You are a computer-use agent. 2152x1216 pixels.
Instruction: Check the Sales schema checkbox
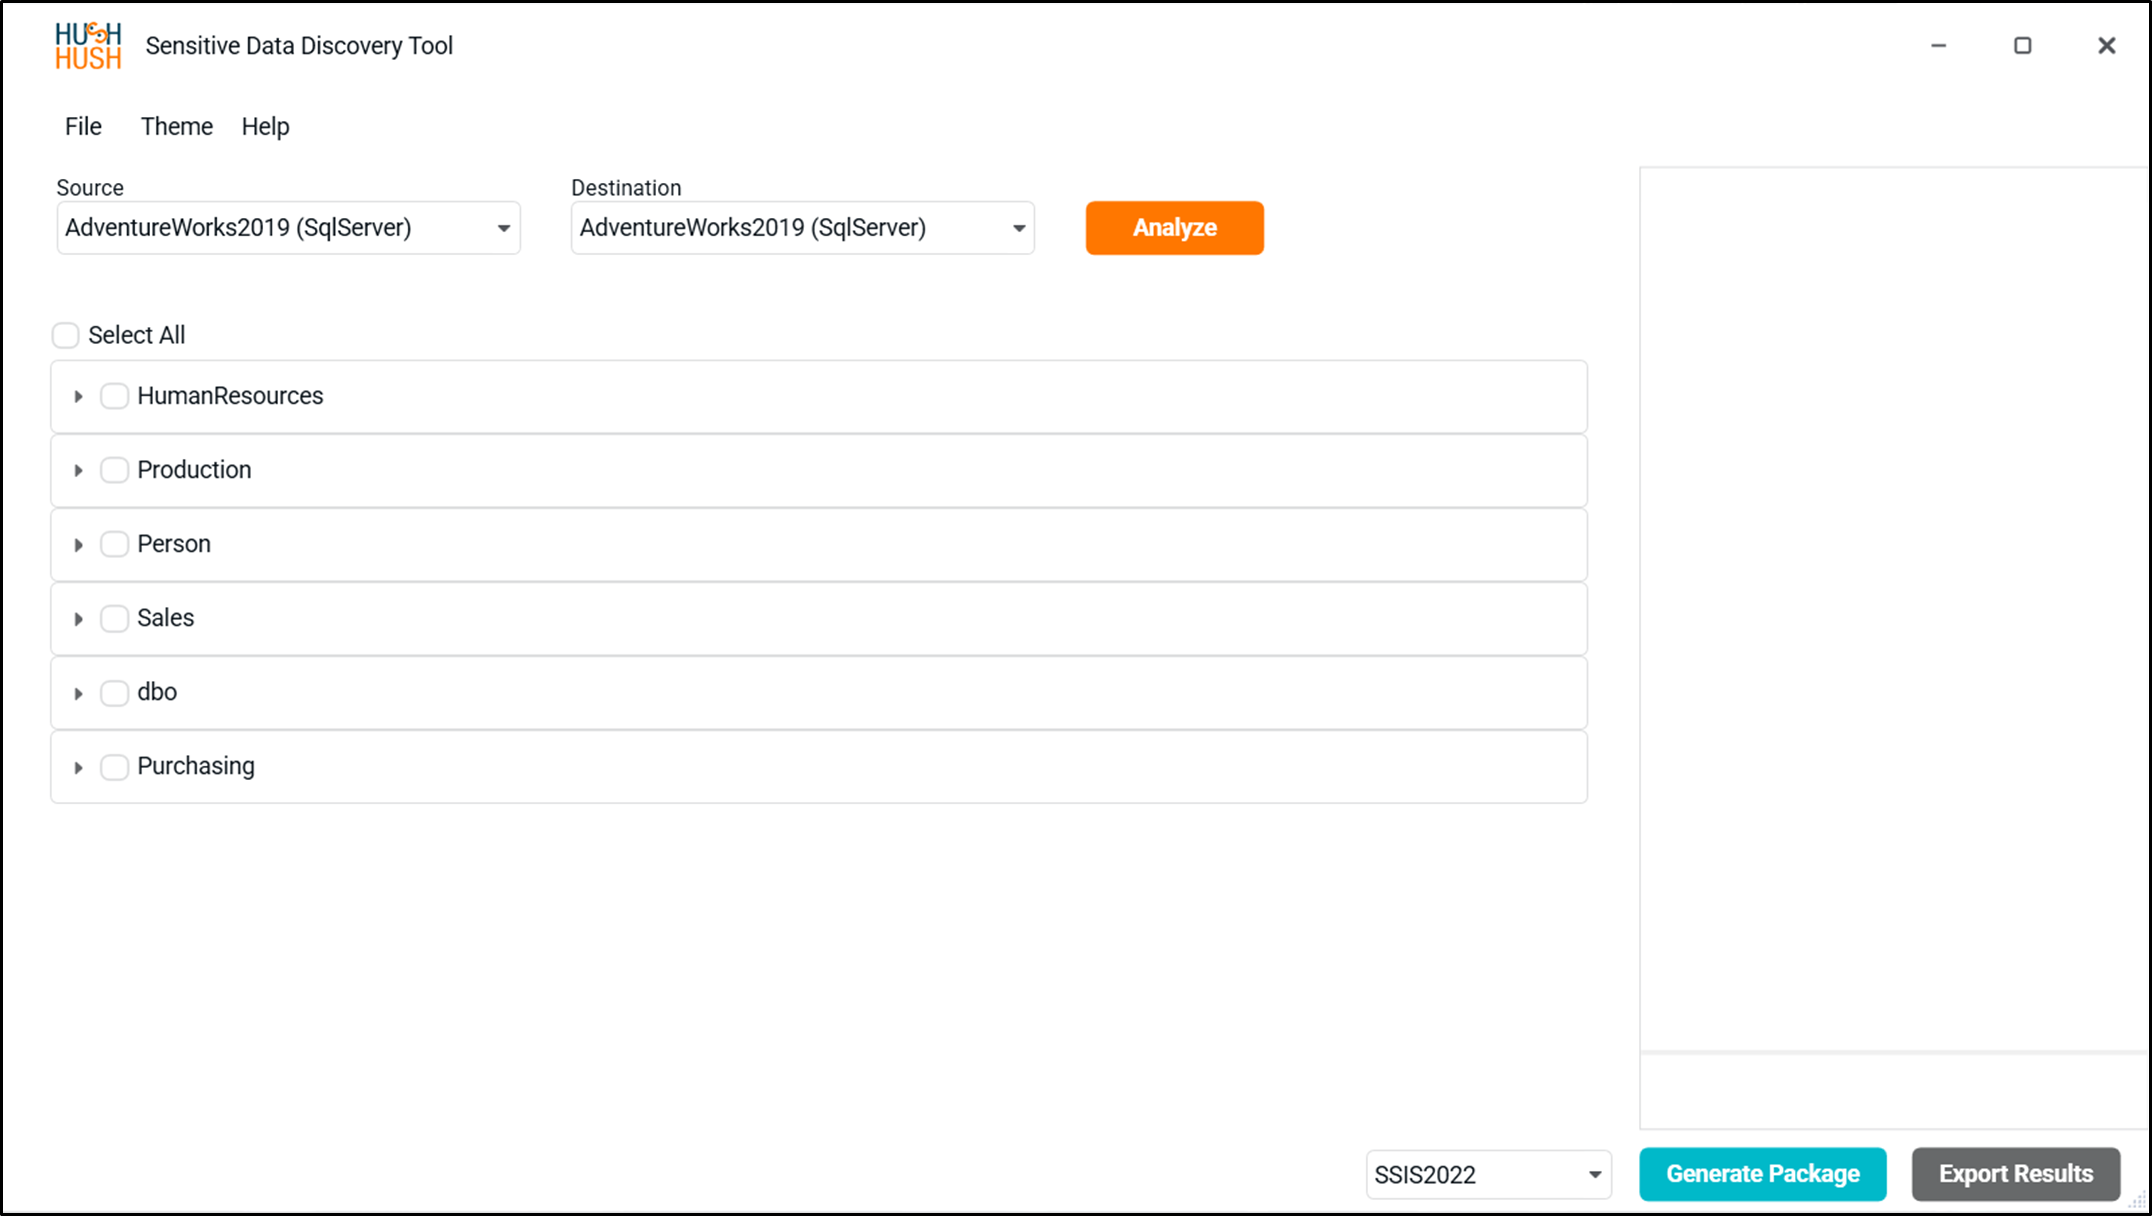point(114,618)
